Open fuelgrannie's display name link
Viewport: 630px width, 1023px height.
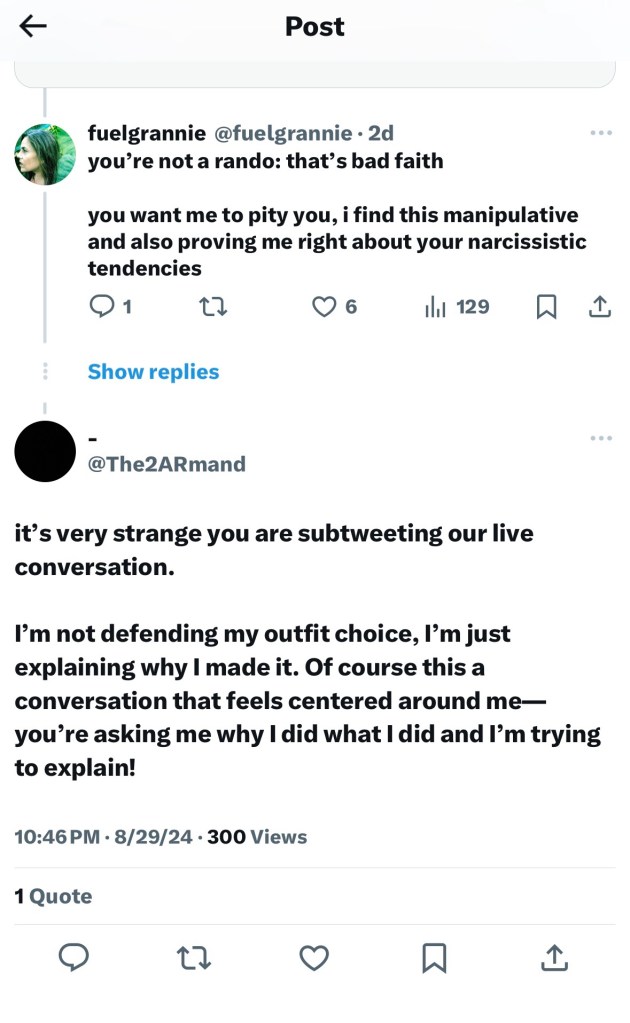pos(146,133)
